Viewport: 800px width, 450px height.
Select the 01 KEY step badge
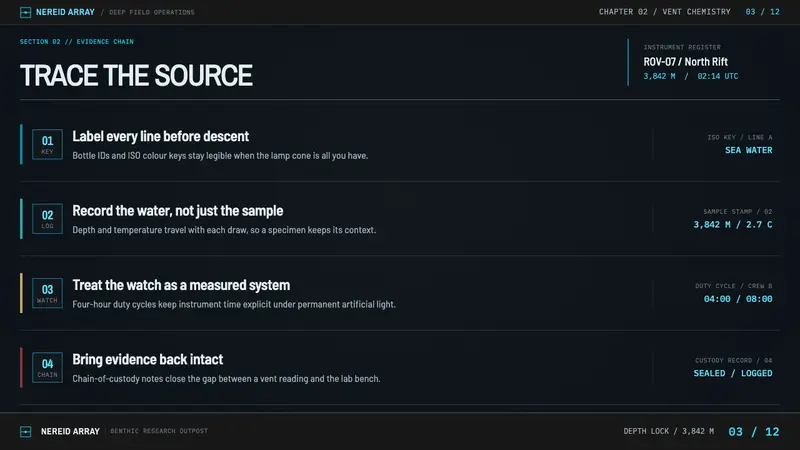(x=47, y=144)
